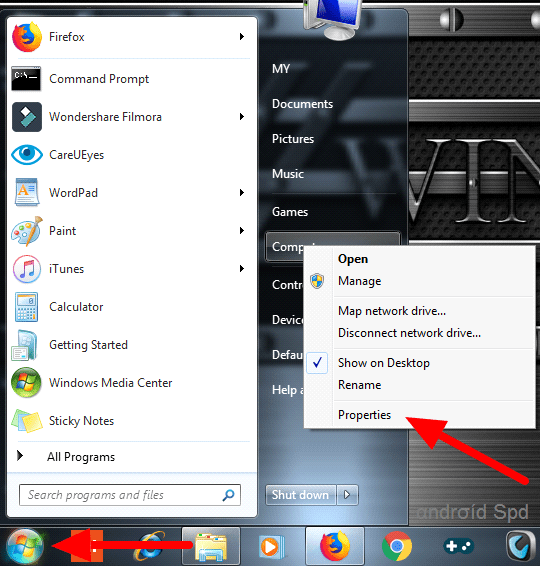Image resolution: width=540 pixels, height=566 pixels.
Task: Open the Calculator icon
Action: pos(26,307)
